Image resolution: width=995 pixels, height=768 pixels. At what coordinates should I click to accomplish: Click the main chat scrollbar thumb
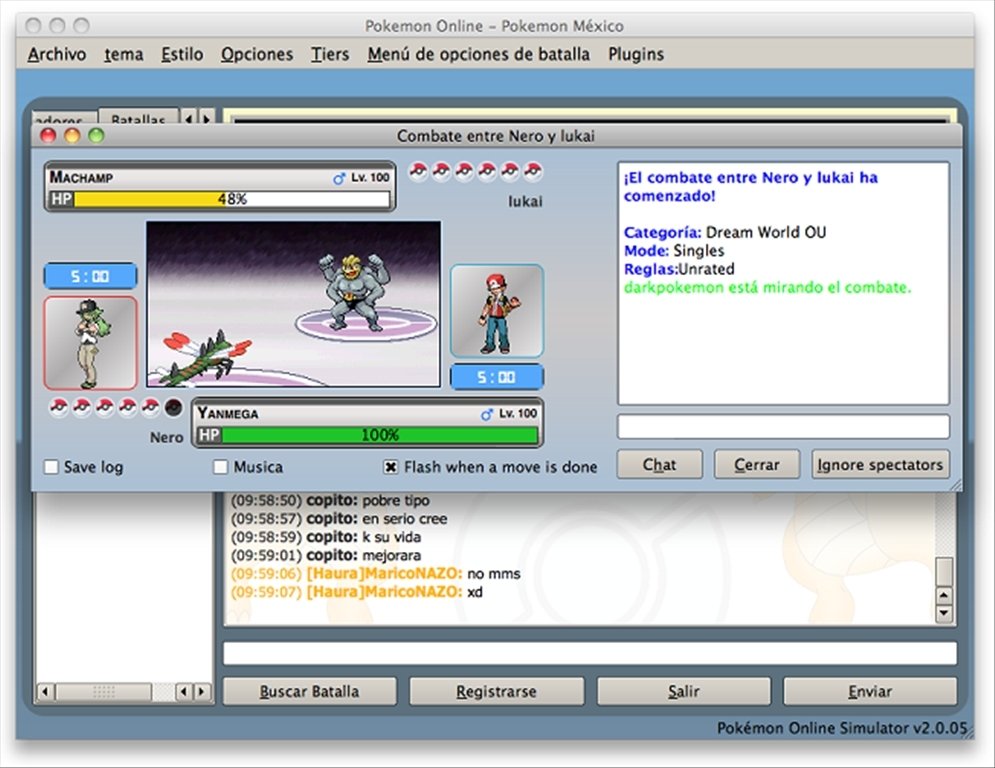coord(944,571)
